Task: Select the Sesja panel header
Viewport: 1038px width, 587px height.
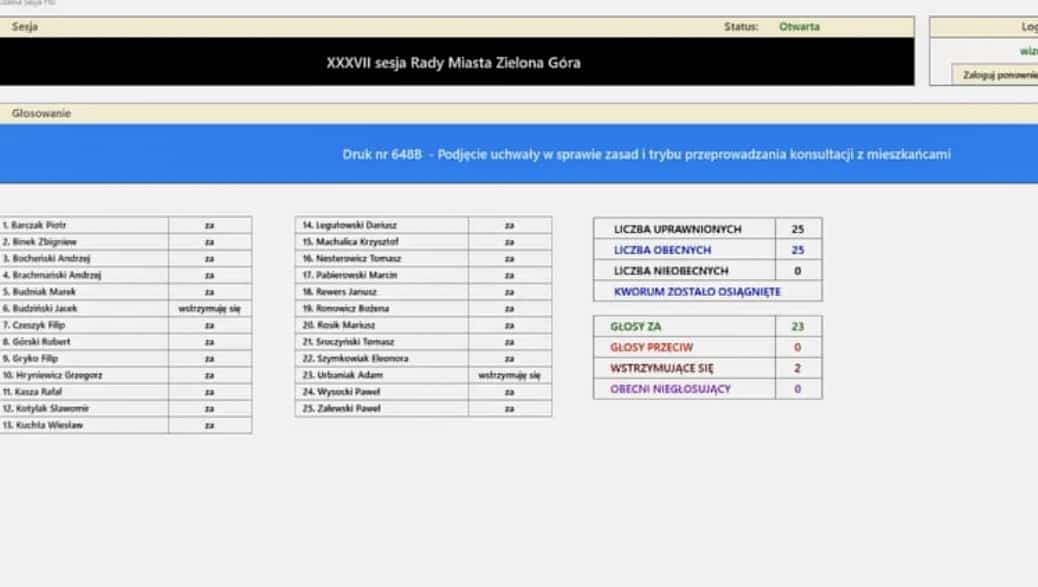Action: (x=25, y=27)
